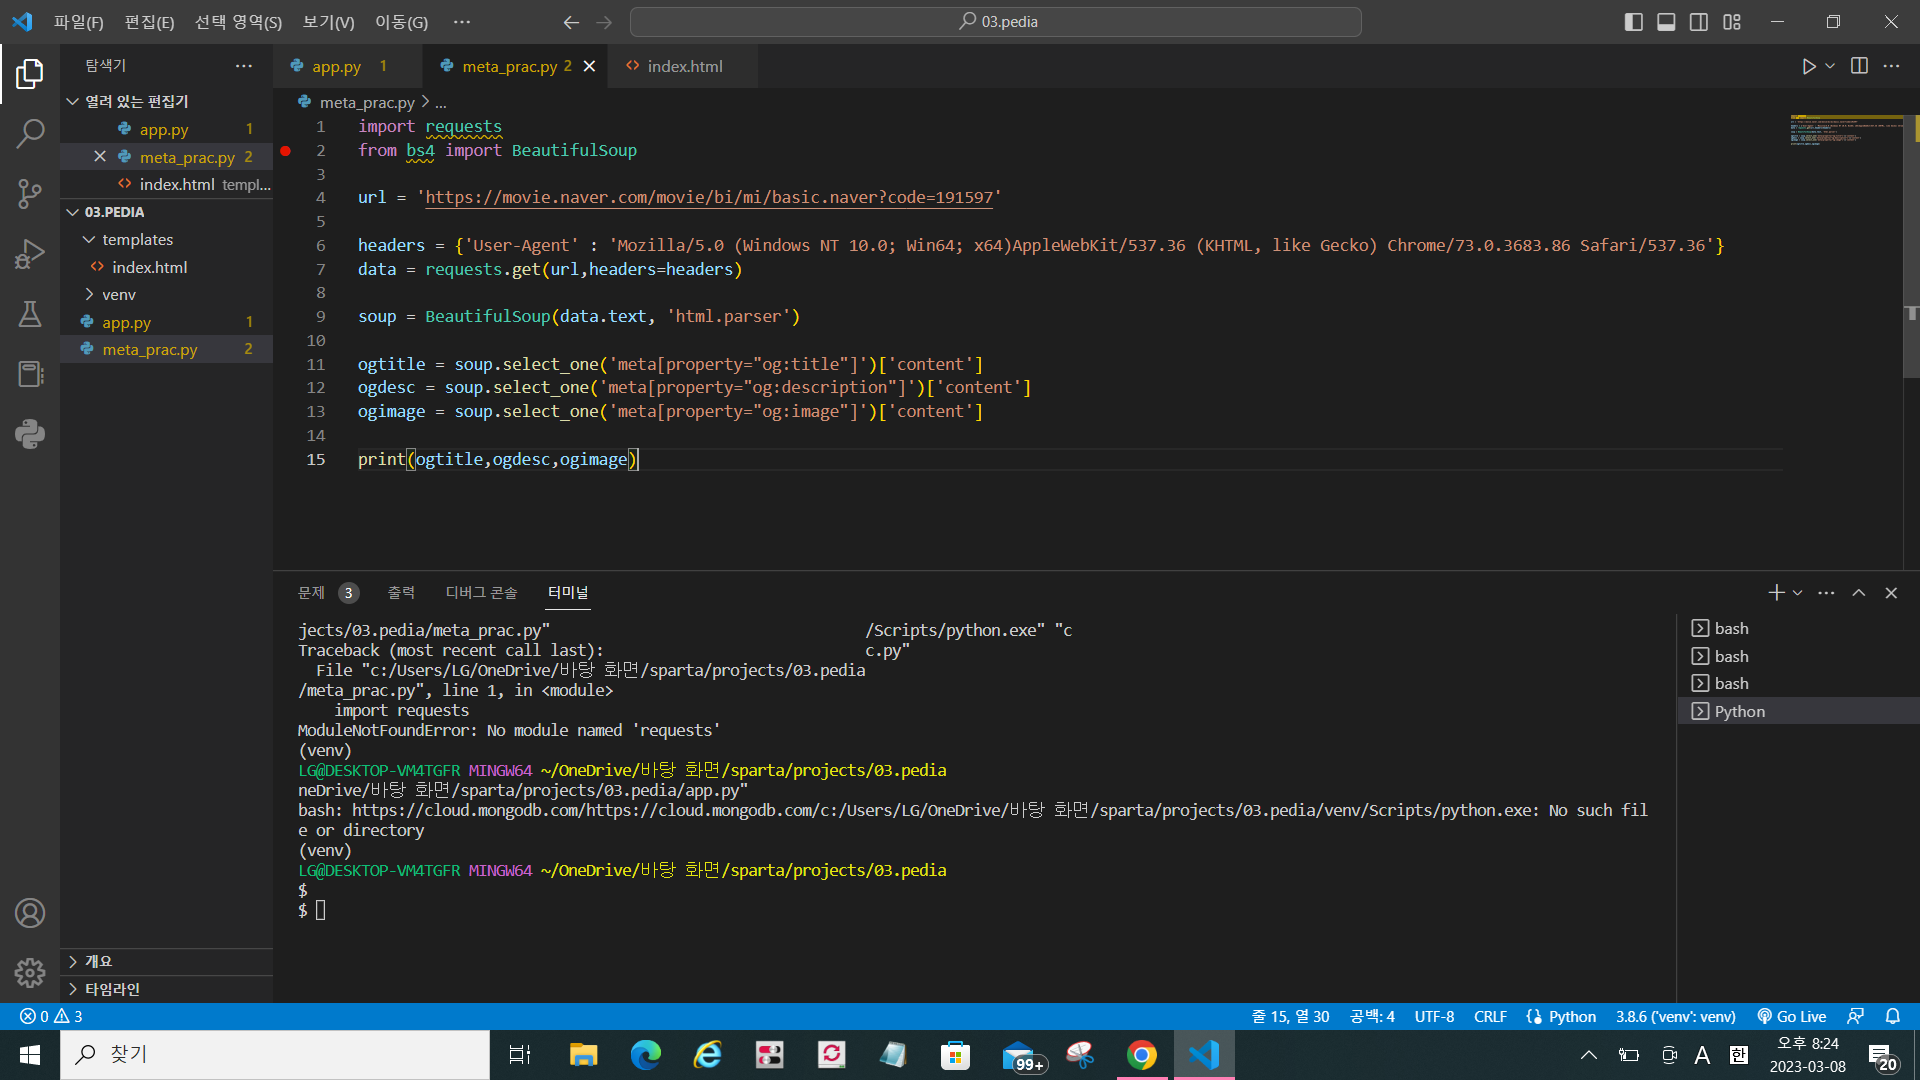
Task: Toggle the primary side bar layout icon
Action: [x=1634, y=22]
